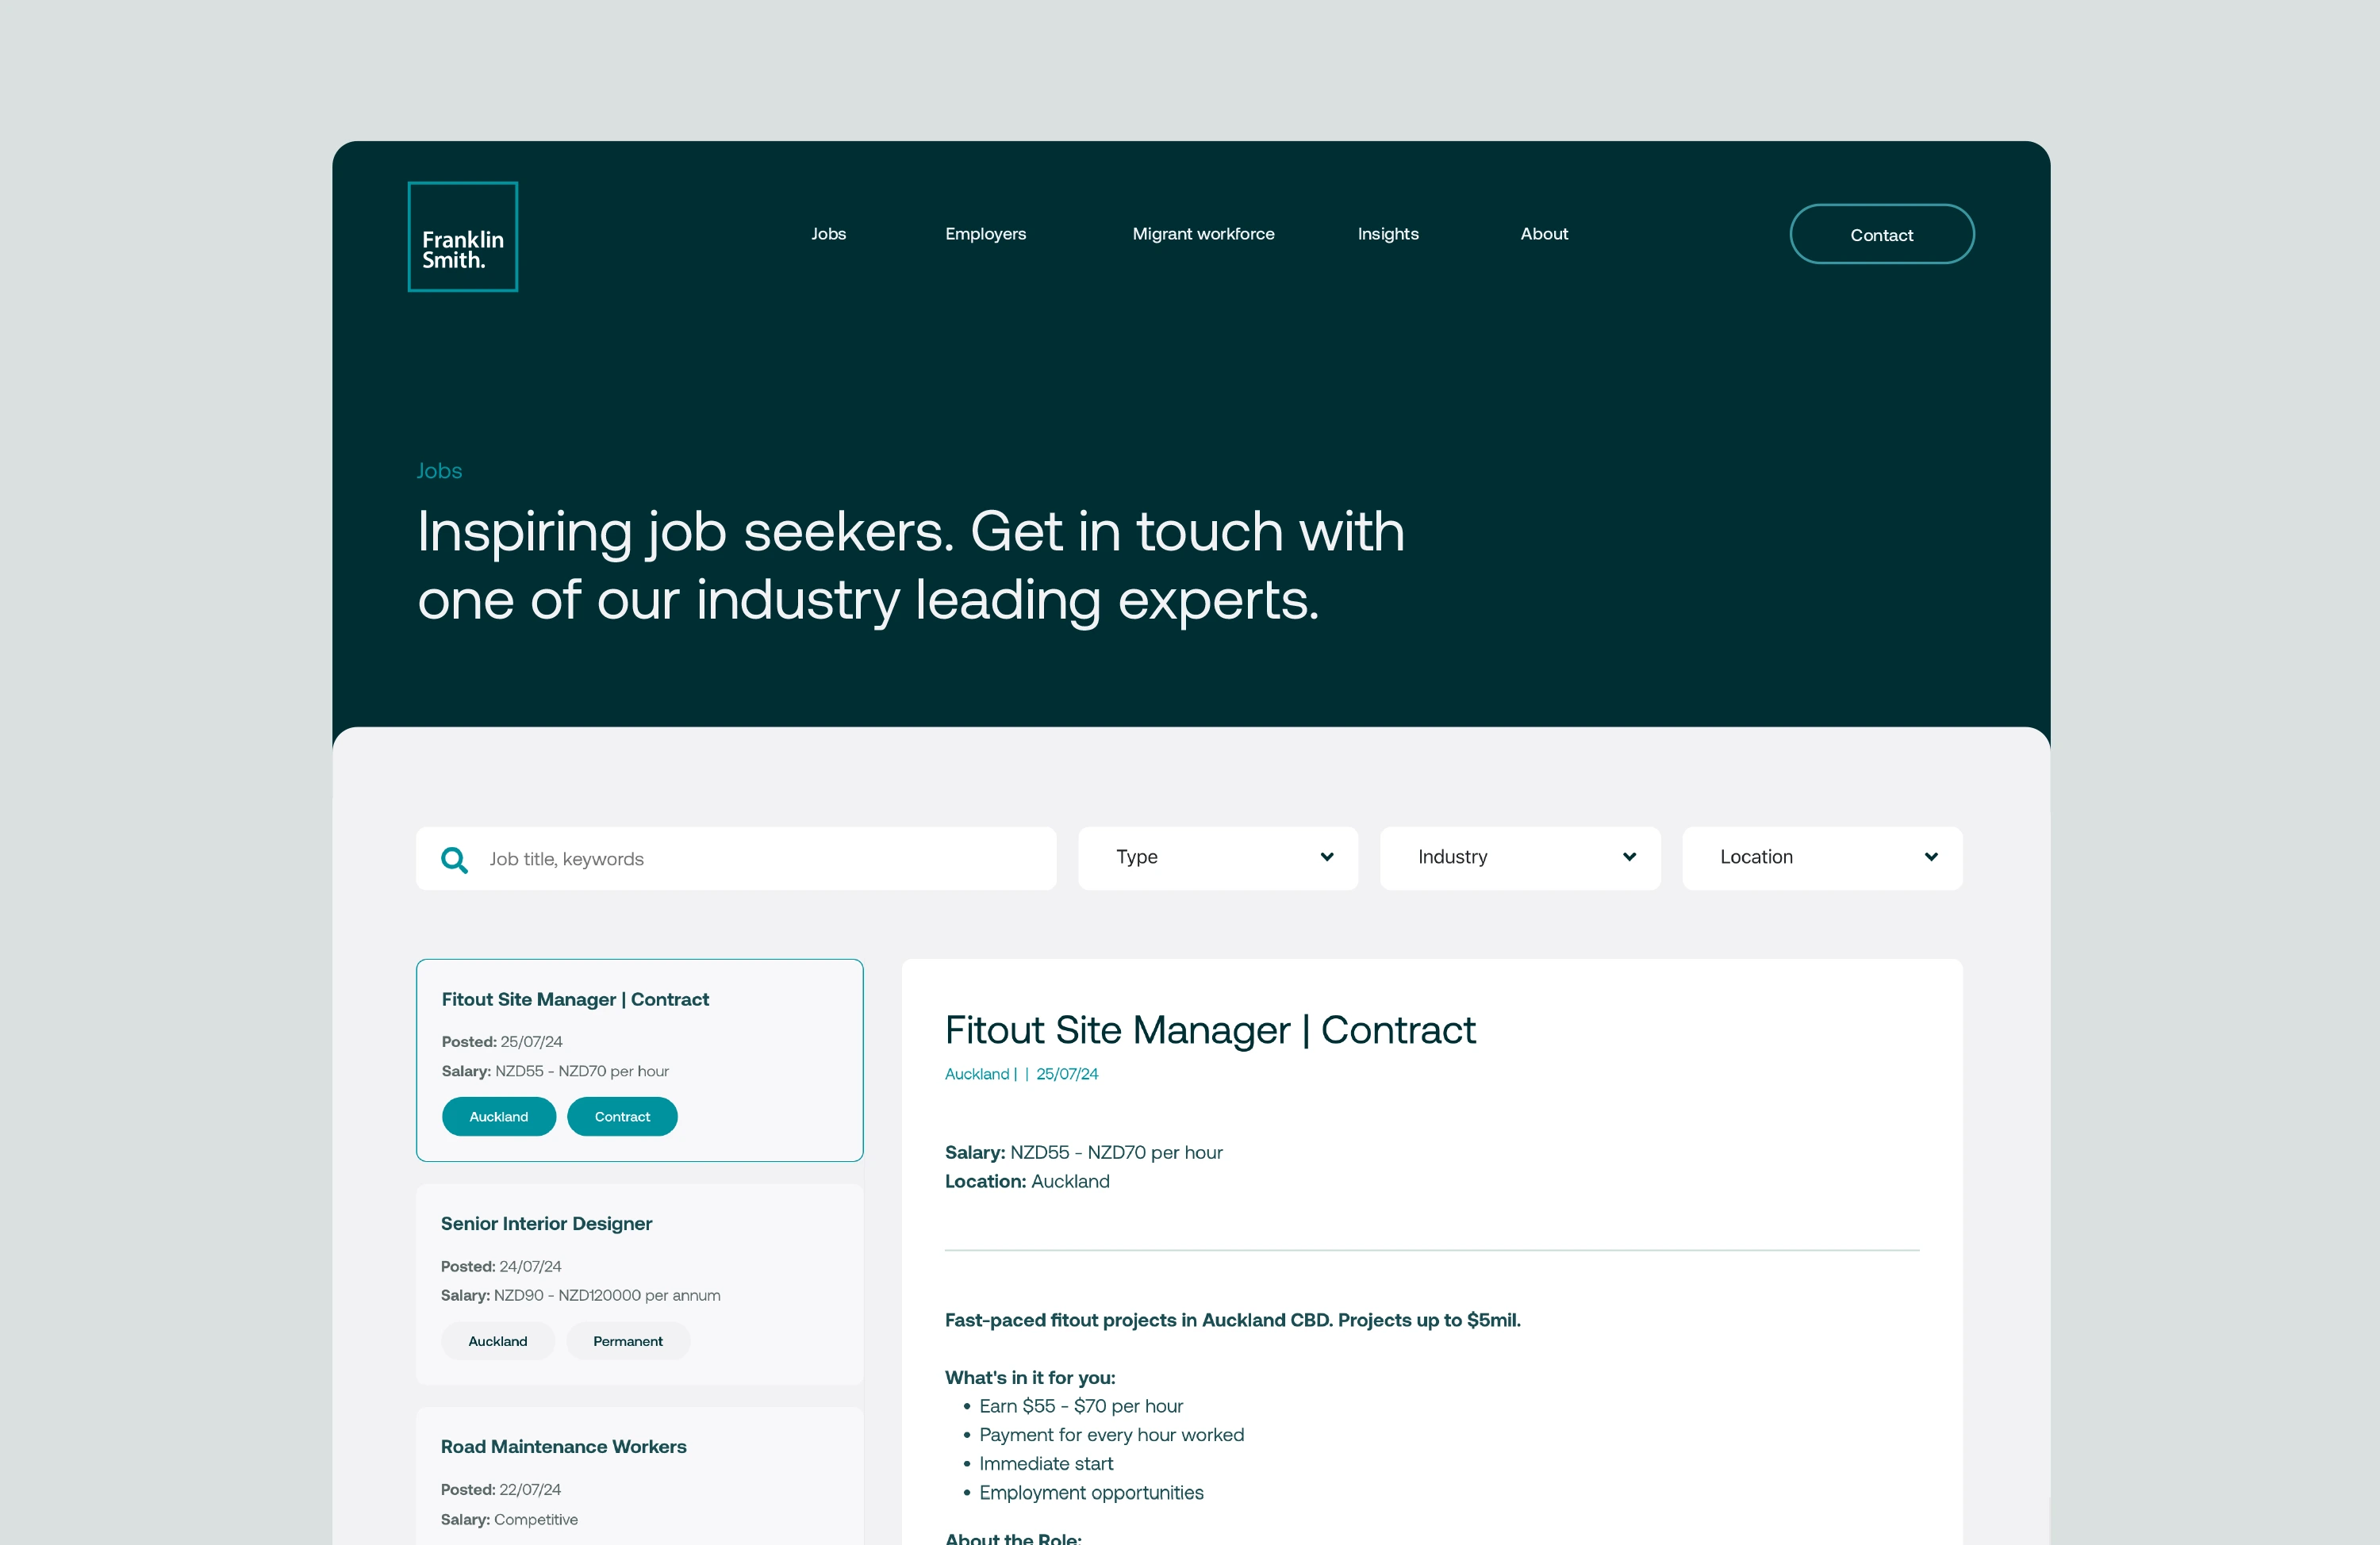Click the 'Fitout Site Manager | Contract' detail heading

[x=1210, y=1030]
